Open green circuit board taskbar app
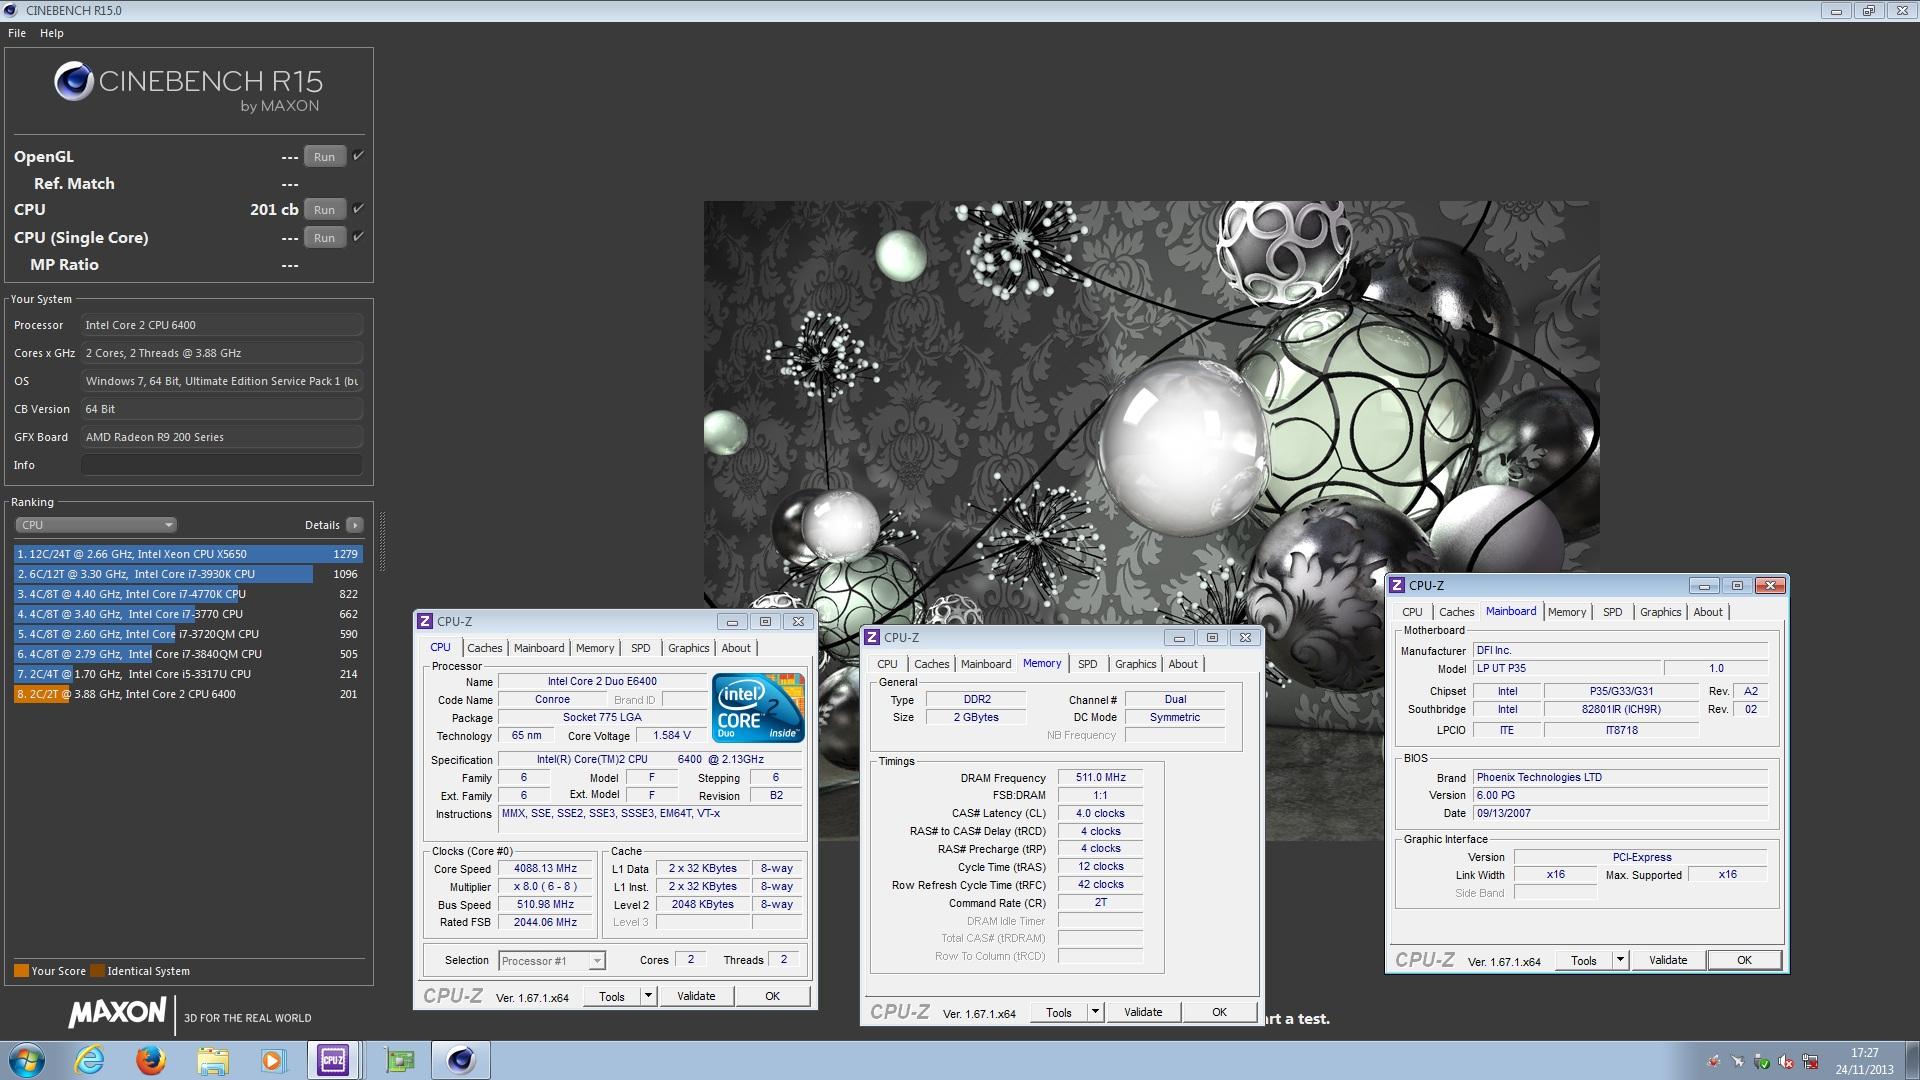This screenshot has width=1920, height=1080. pos(400,1060)
